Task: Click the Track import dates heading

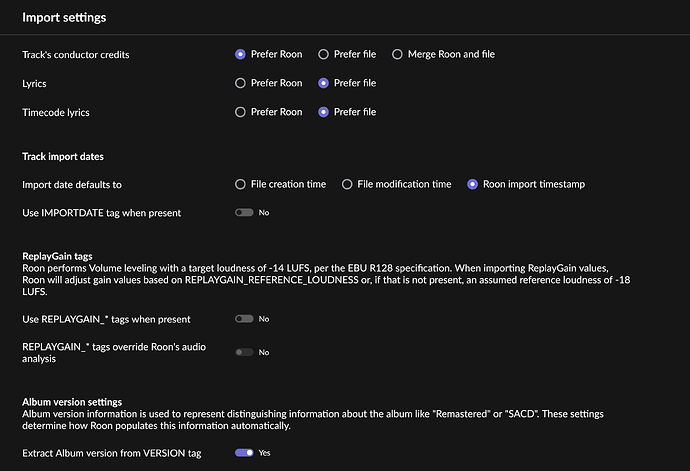Action: pos(63,157)
